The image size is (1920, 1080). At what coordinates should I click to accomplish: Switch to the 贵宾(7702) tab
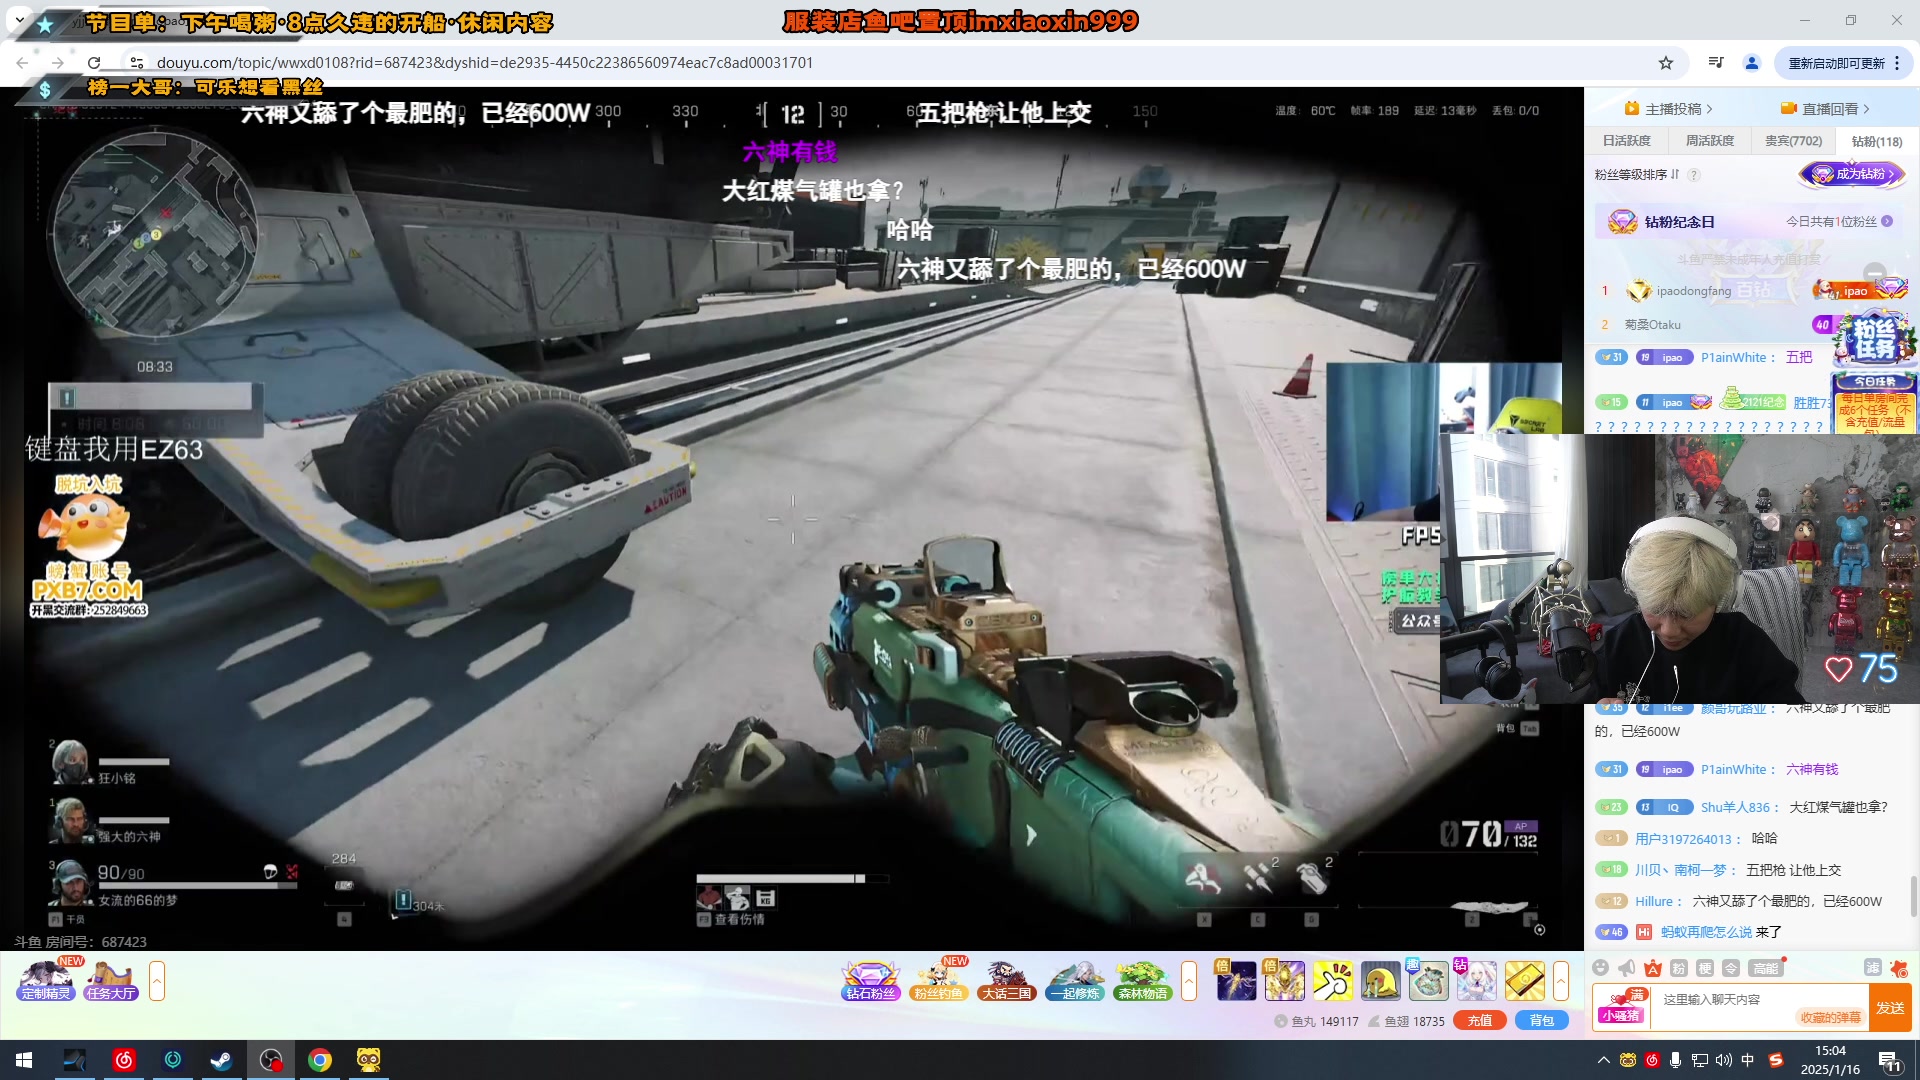click(1793, 141)
